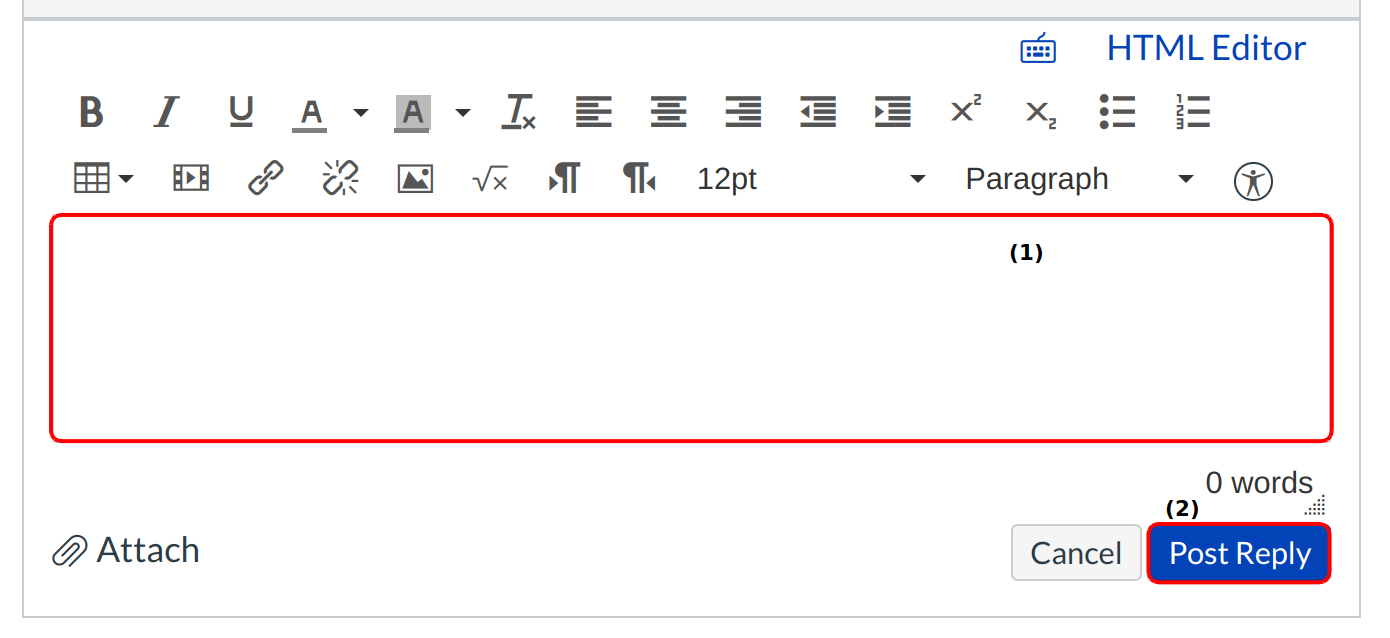Click the Post Reply button
Viewport: 1390px width, 638px height.
click(1239, 553)
